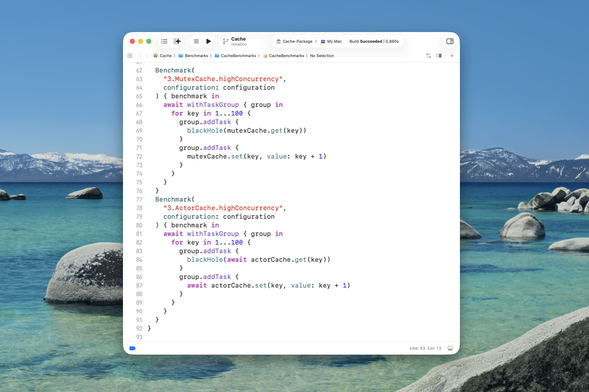Screen dimensions: 589x392
Task: Click withTaskGroup on line 81
Action: pos(213,234)
